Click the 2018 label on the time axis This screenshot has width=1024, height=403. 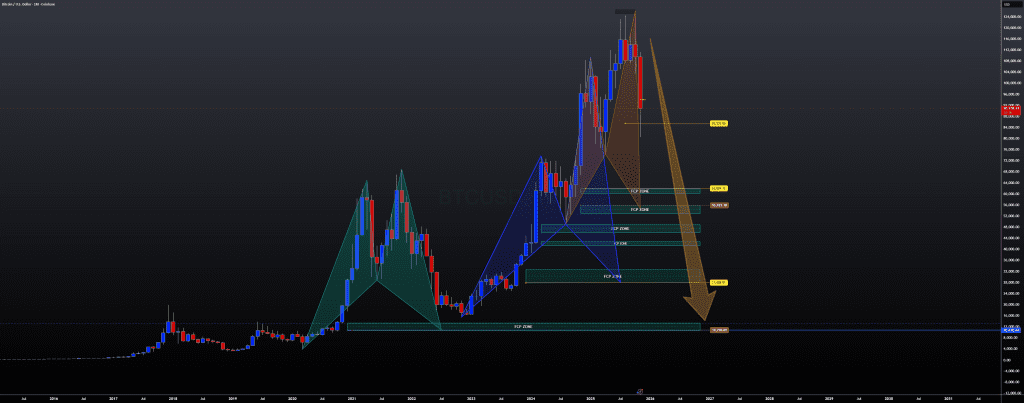(x=173, y=397)
